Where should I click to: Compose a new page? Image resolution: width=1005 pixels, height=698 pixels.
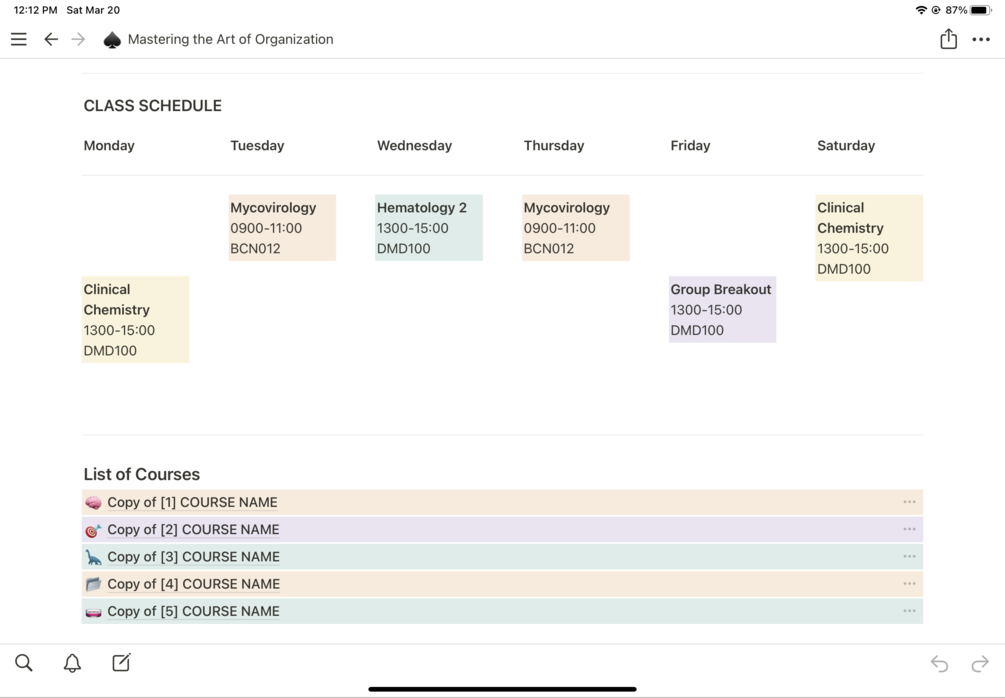point(121,662)
